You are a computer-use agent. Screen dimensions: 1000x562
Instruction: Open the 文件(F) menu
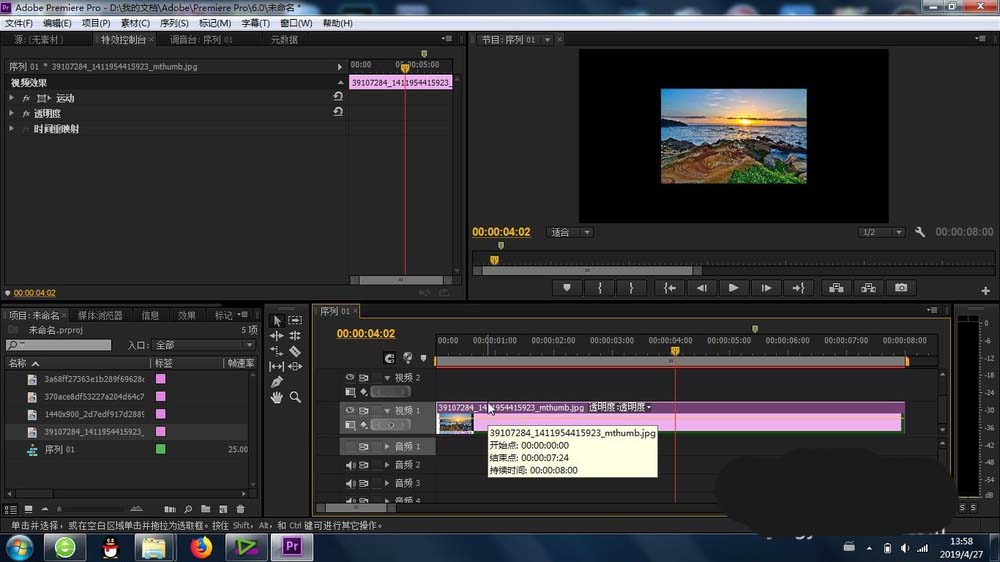click(x=19, y=23)
